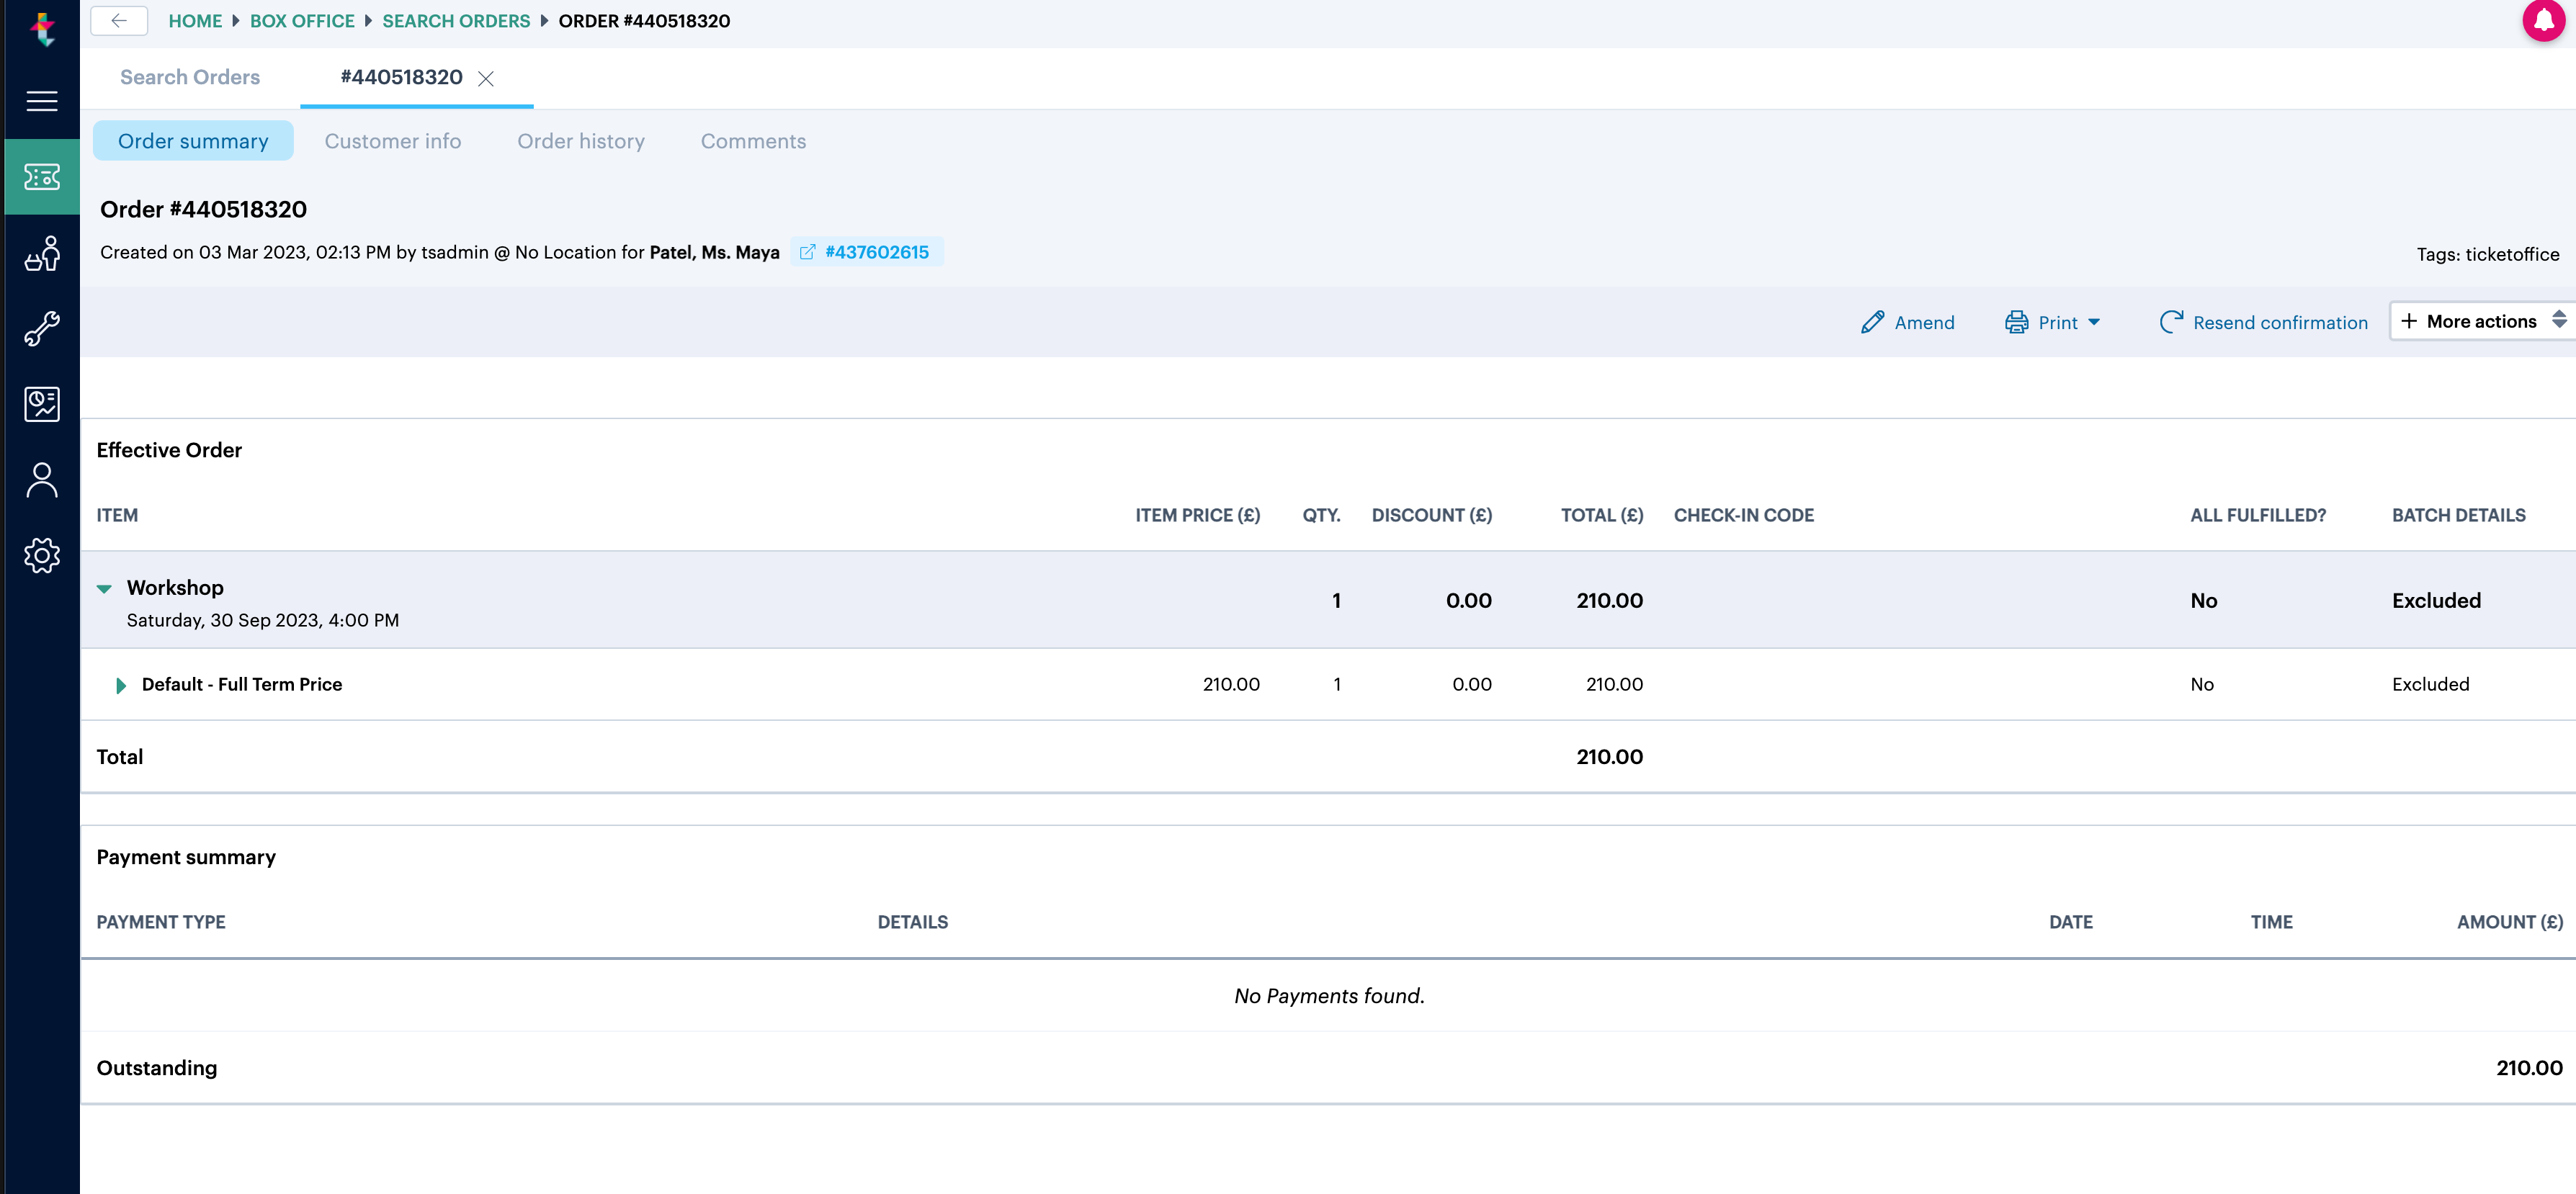This screenshot has height=1194, width=2576.
Task: Switch to the Search Orders tab
Action: click(x=190, y=77)
